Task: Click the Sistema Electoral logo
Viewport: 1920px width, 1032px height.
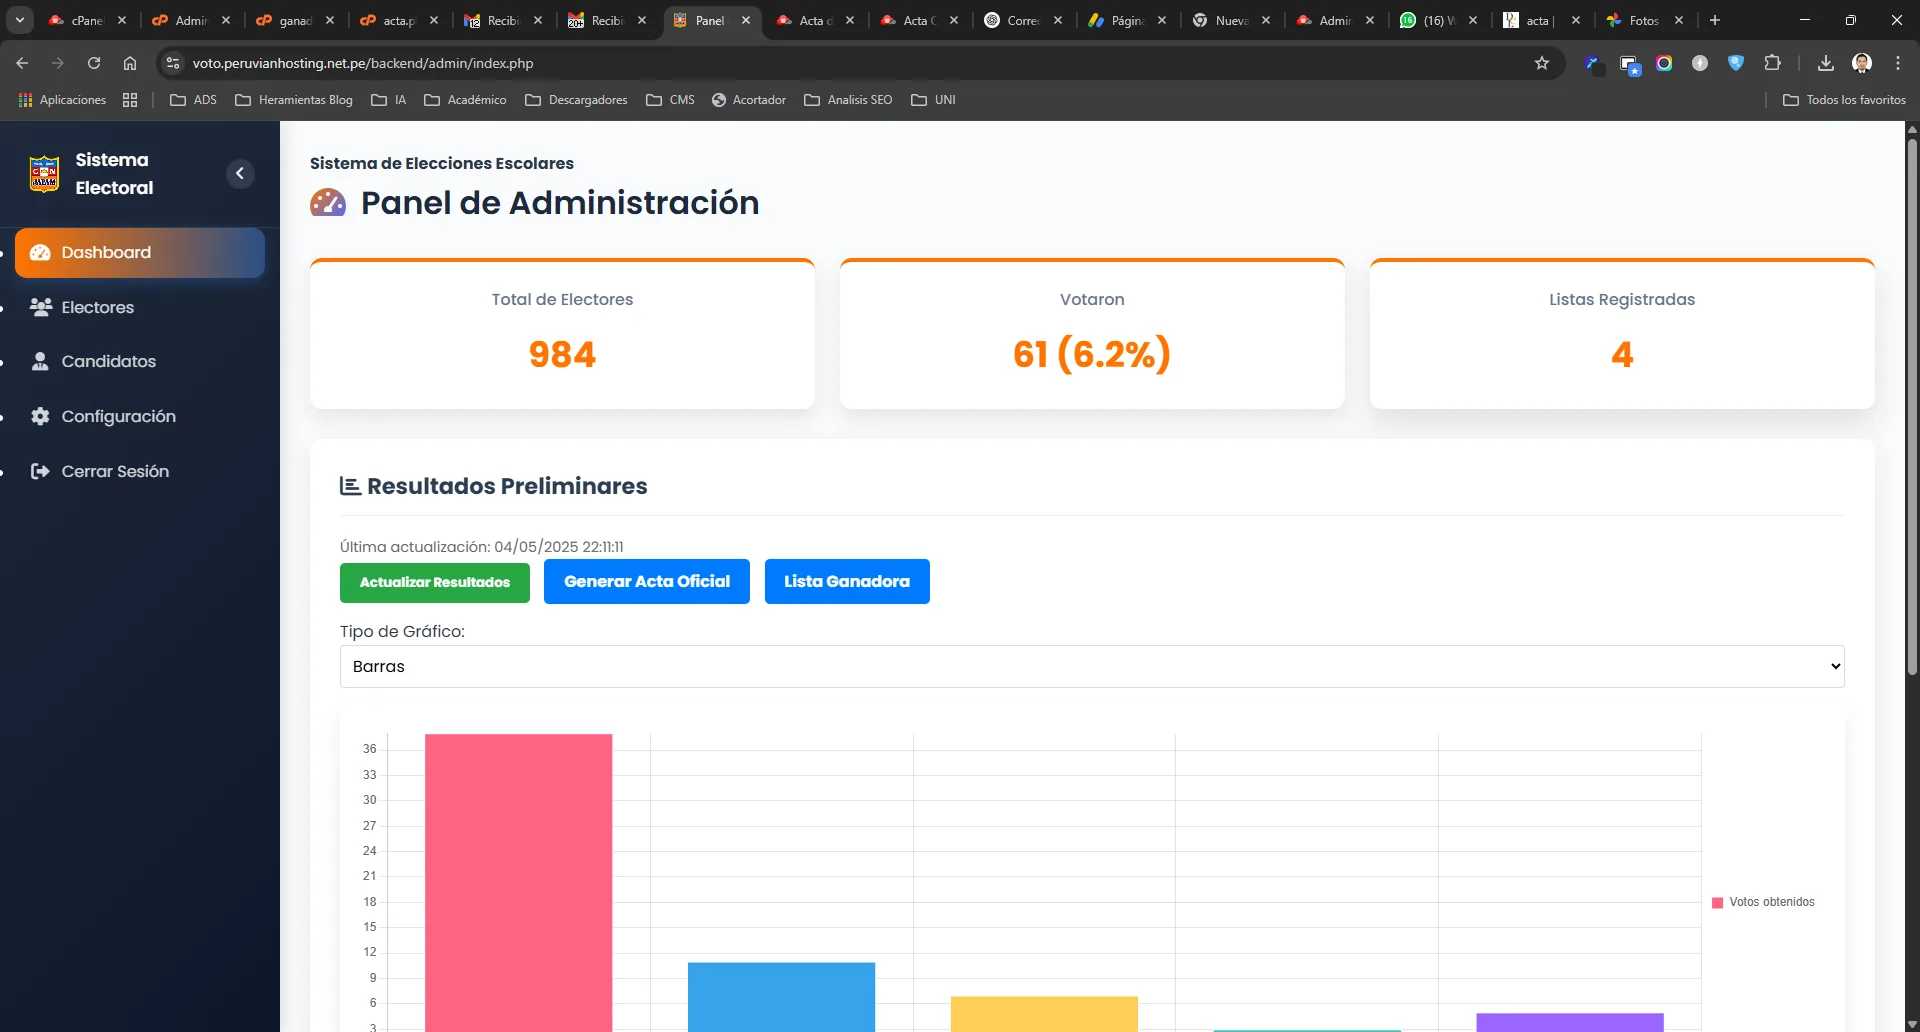Action: pyautogui.click(x=44, y=174)
